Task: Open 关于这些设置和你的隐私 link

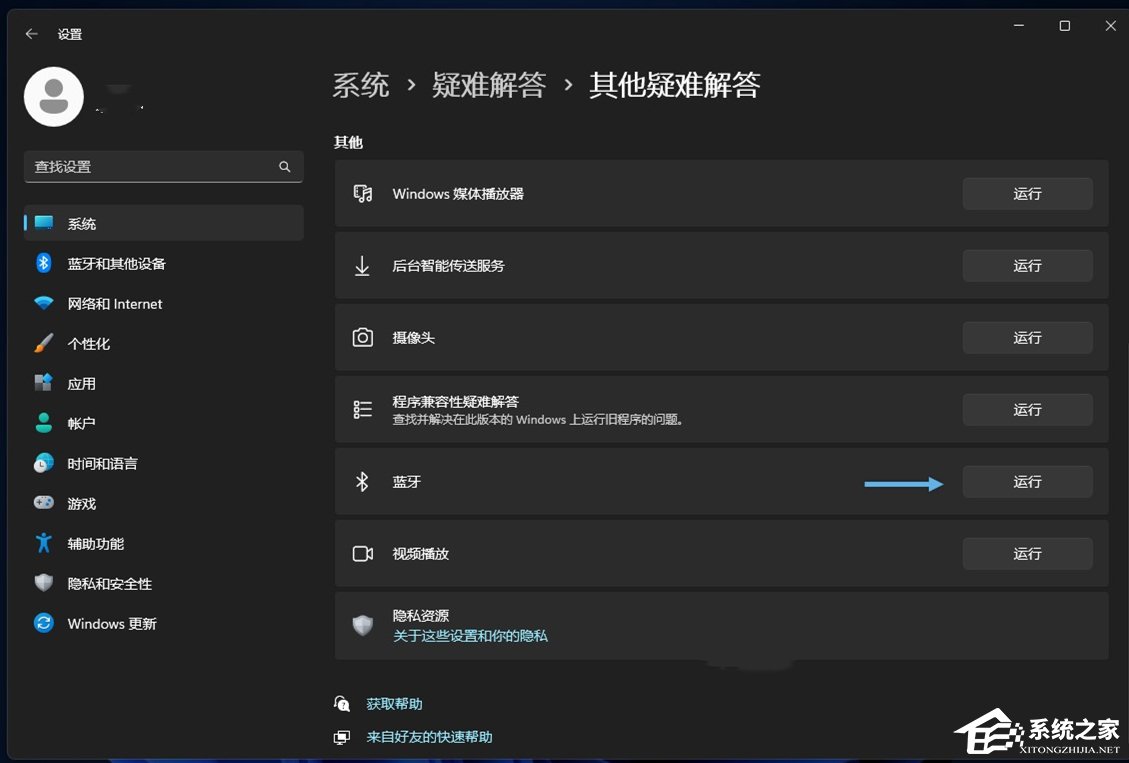Action: coord(472,635)
